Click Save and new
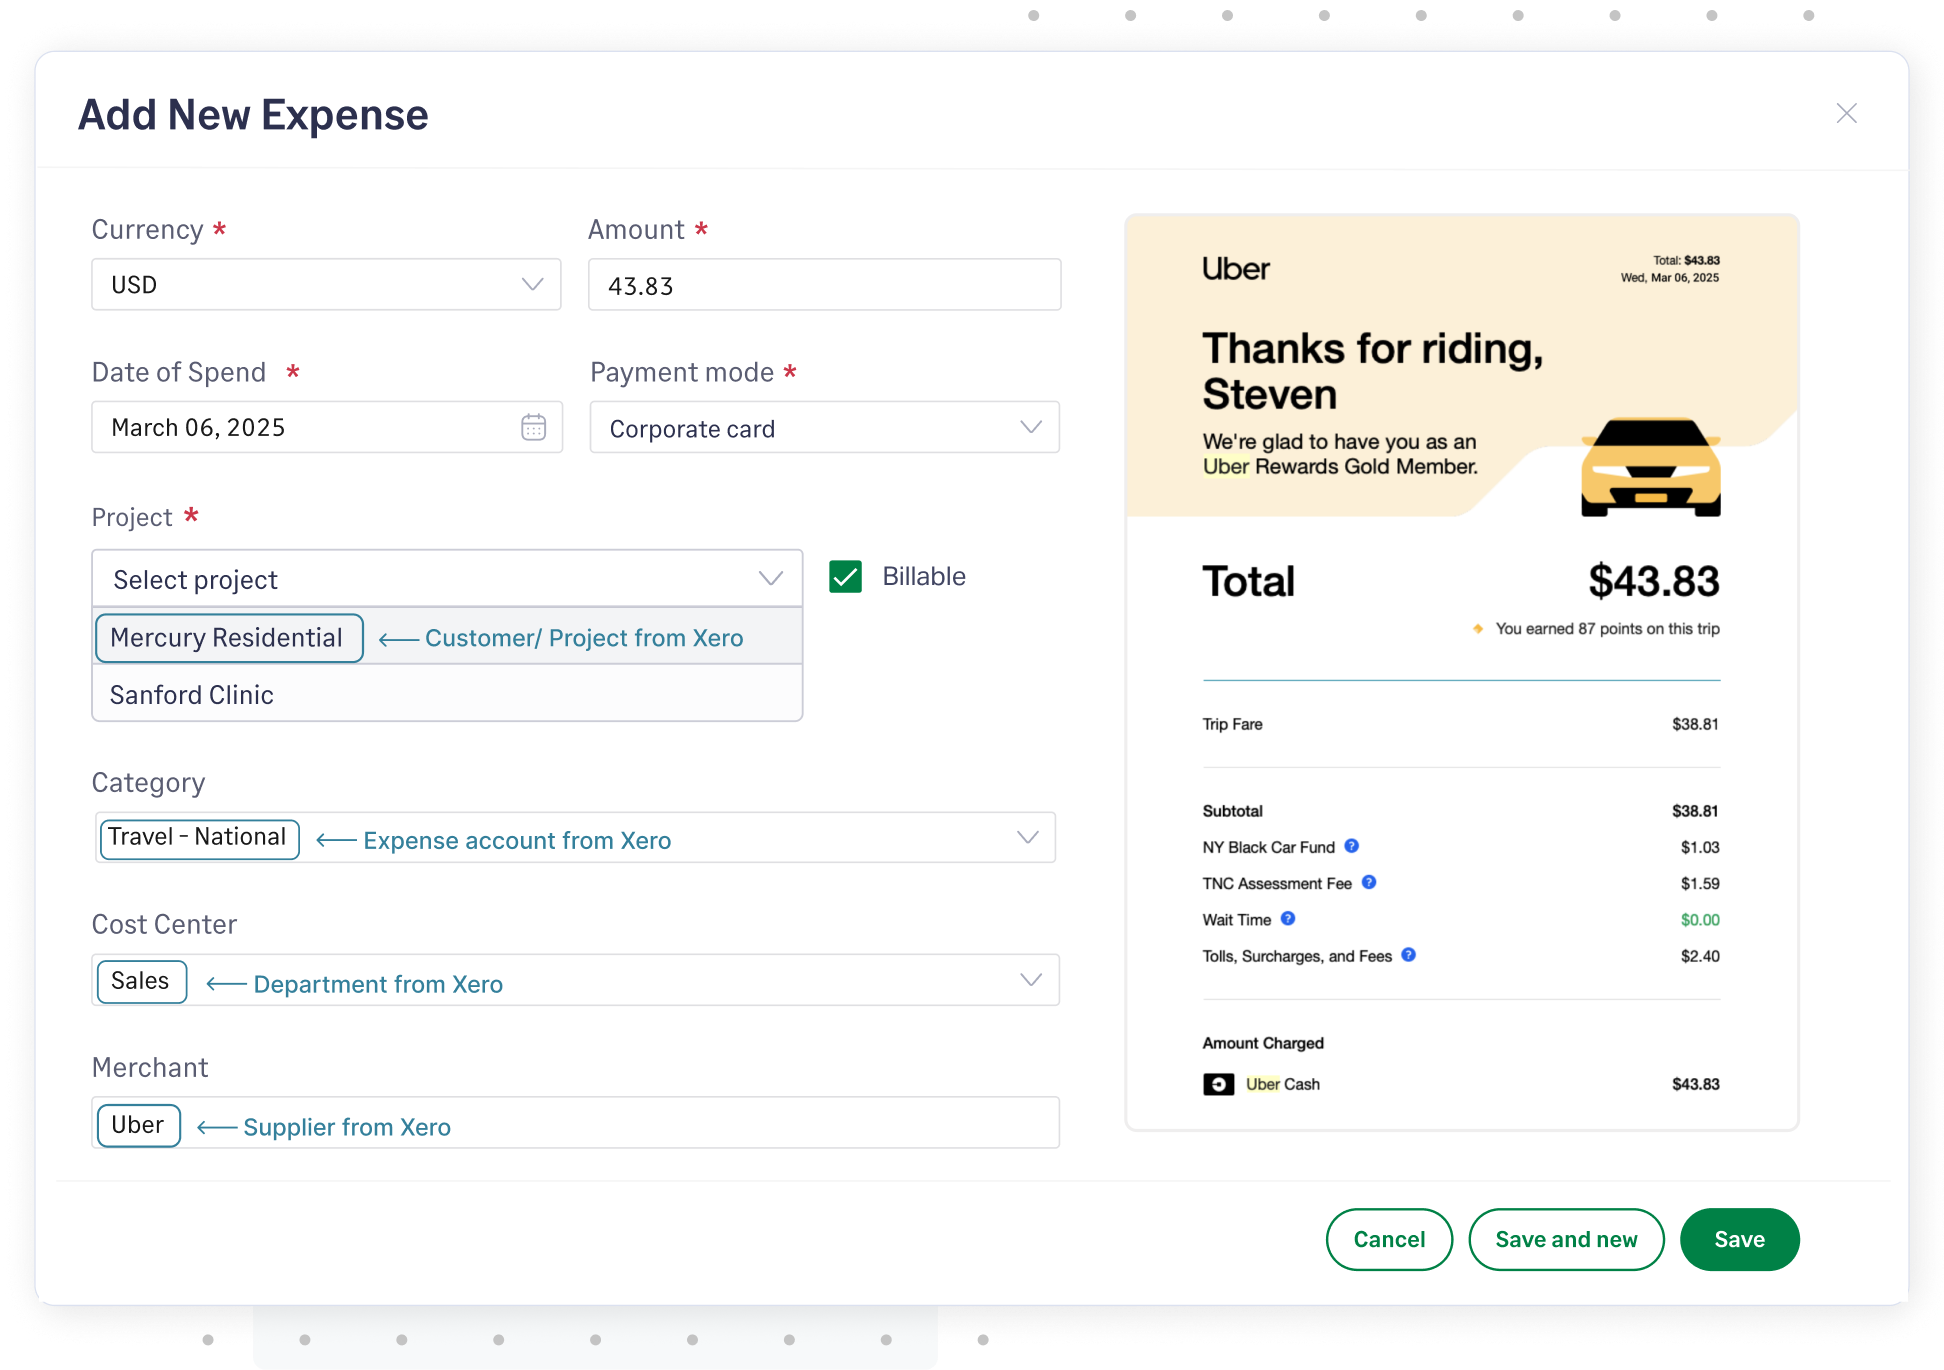The height and width of the screenshot is (1370, 1944). [1566, 1239]
